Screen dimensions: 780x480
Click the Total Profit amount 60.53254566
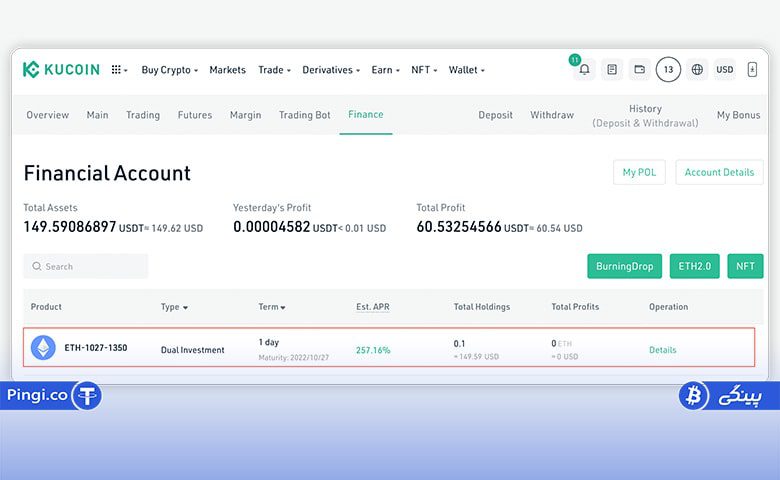click(459, 227)
